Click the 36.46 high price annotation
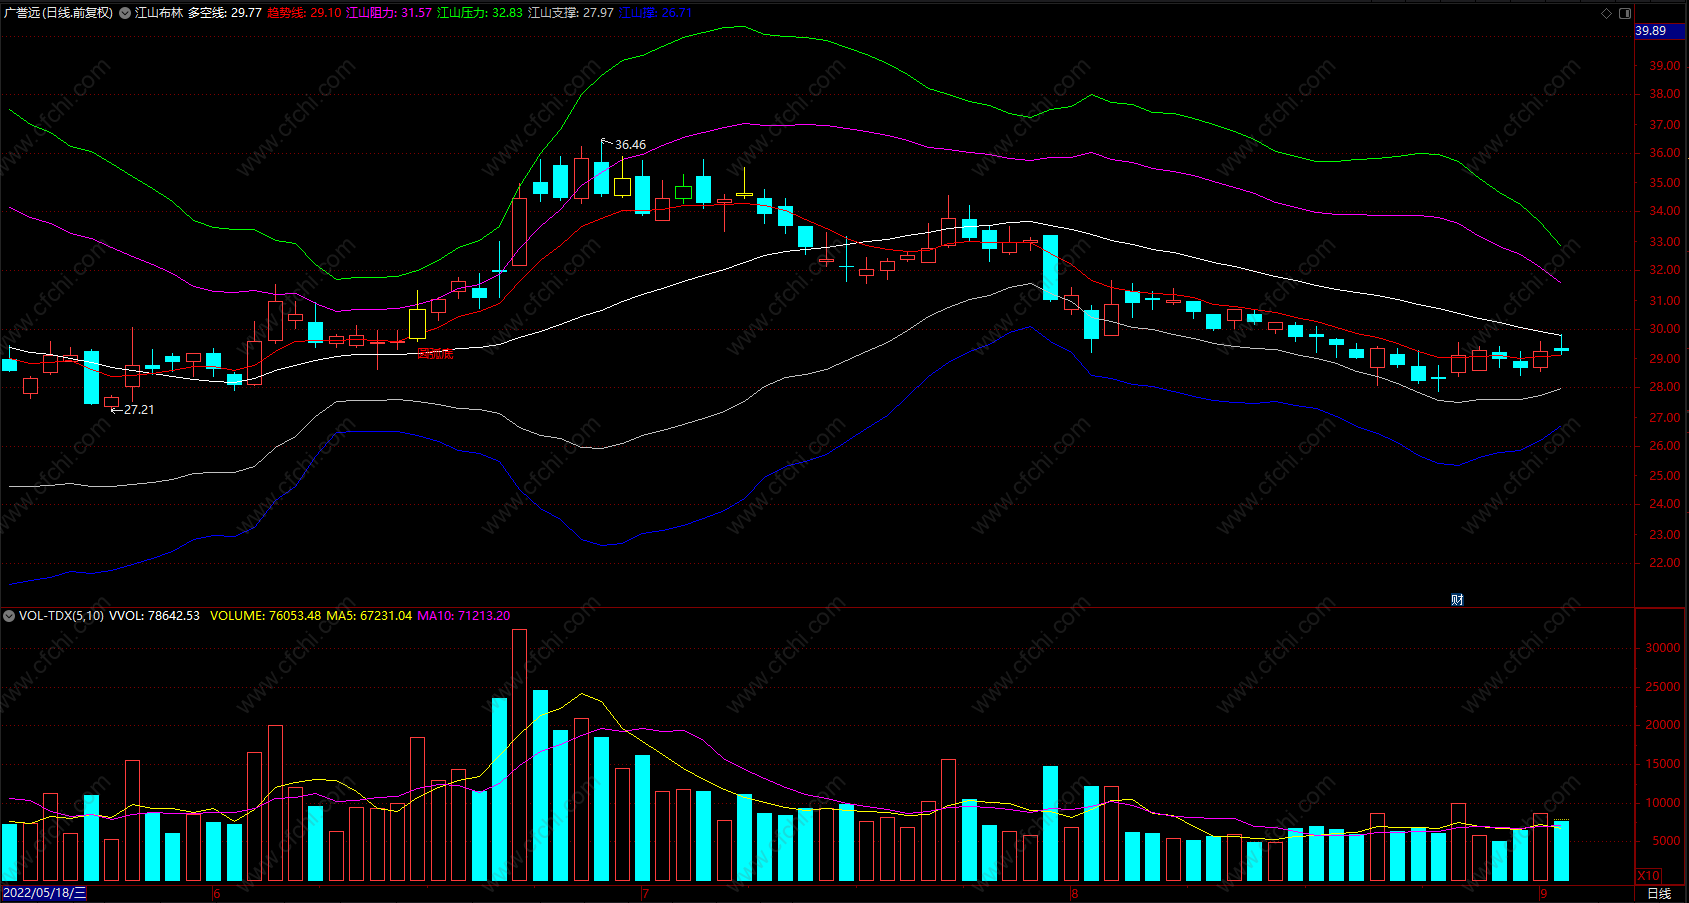Image resolution: width=1689 pixels, height=903 pixels. pyautogui.click(x=630, y=145)
